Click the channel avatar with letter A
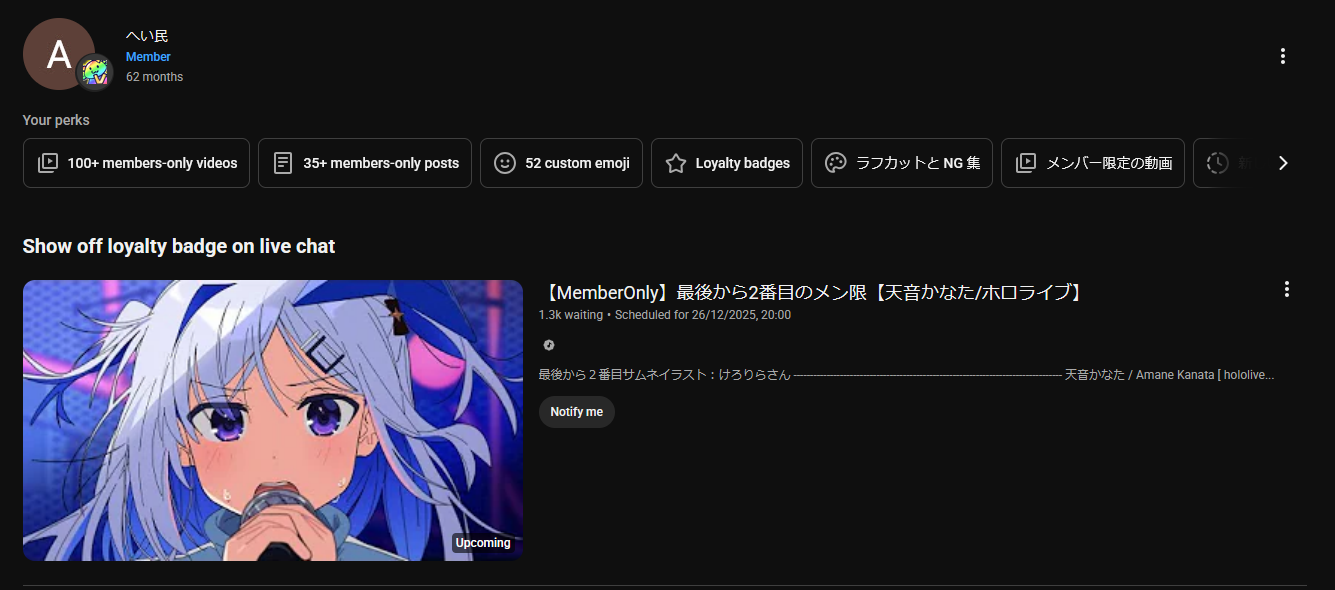Image resolution: width=1335 pixels, height=590 pixels. pyautogui.click(x=59, y=54)
